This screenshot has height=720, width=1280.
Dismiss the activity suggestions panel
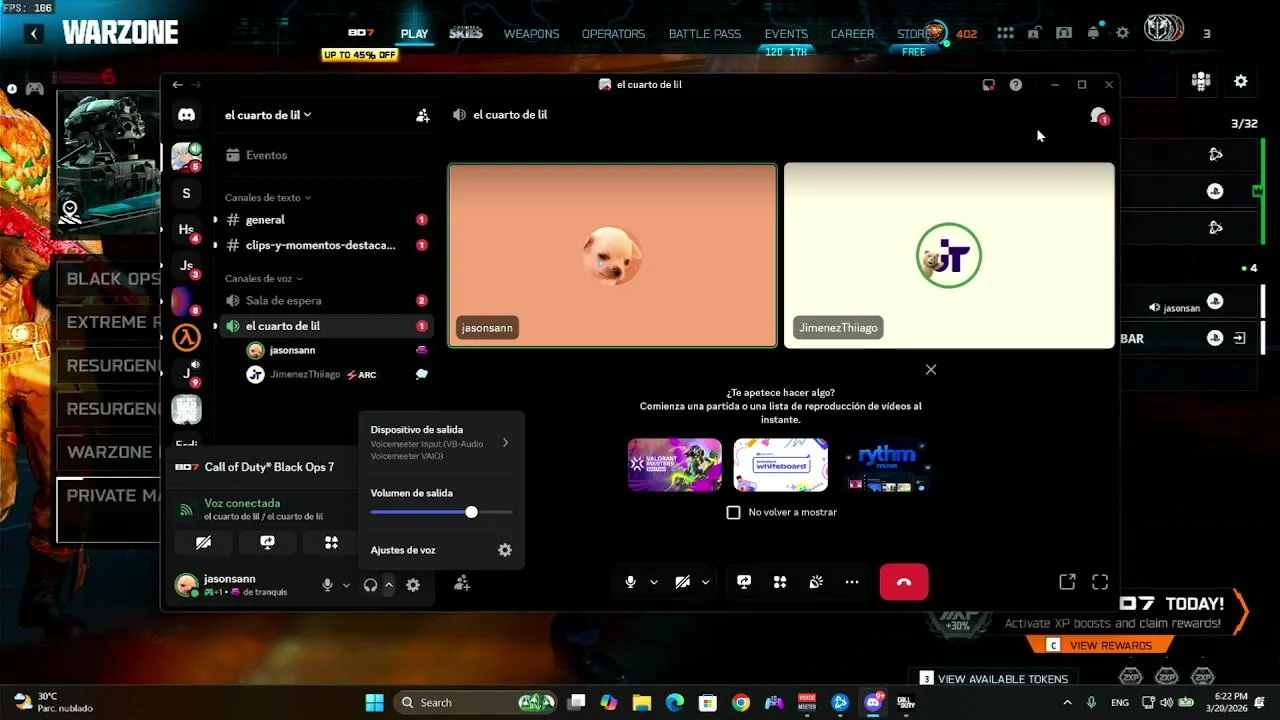coord(931,369)
